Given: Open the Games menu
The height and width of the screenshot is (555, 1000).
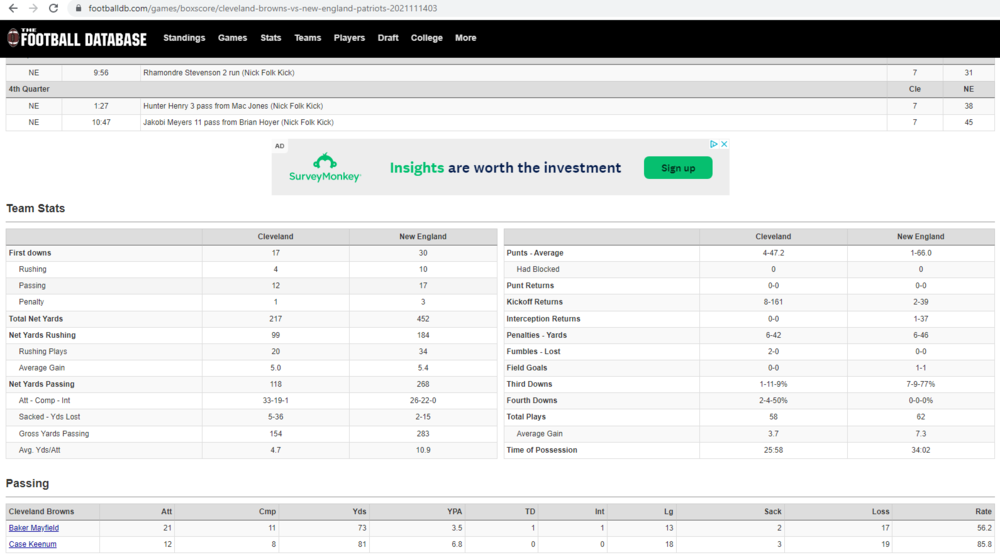Looking at the screenshot, I should tap(232, 38).
